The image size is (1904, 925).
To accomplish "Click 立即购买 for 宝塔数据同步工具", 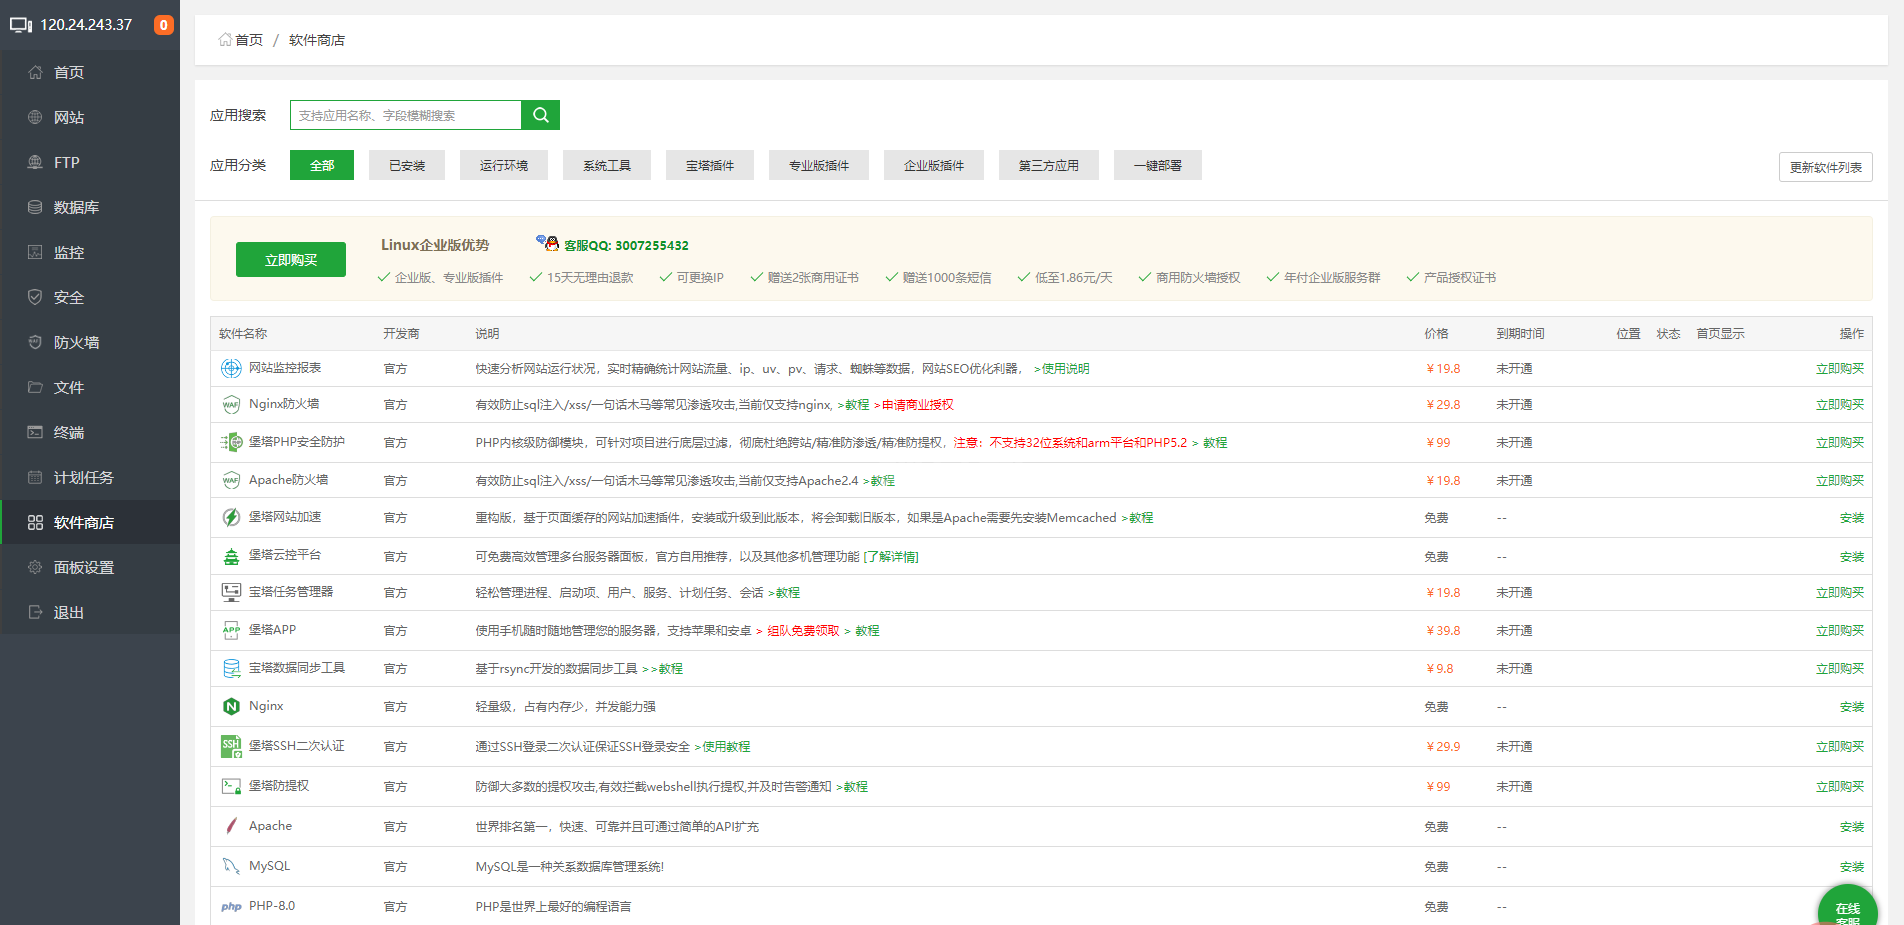I will point(1840,669).
